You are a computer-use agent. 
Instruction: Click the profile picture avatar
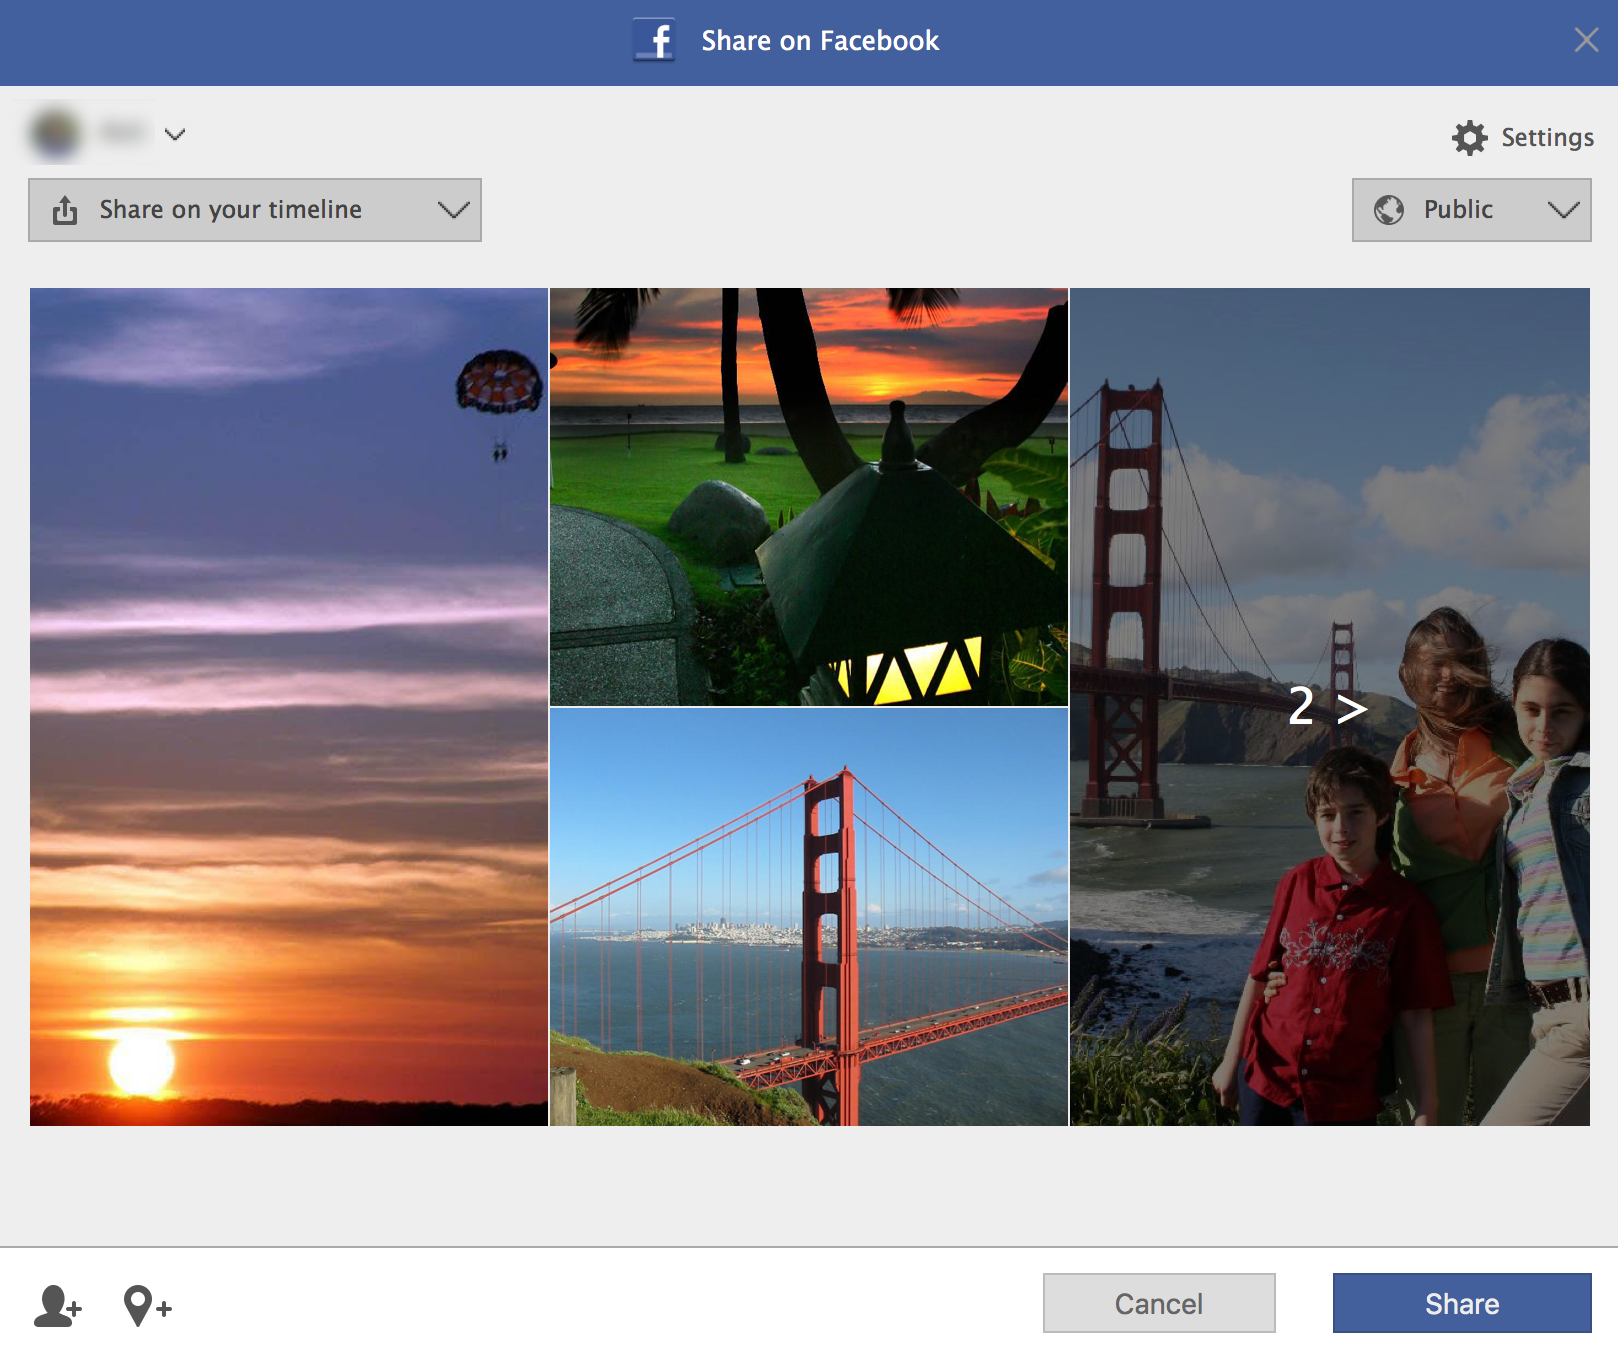pos(56,133)
